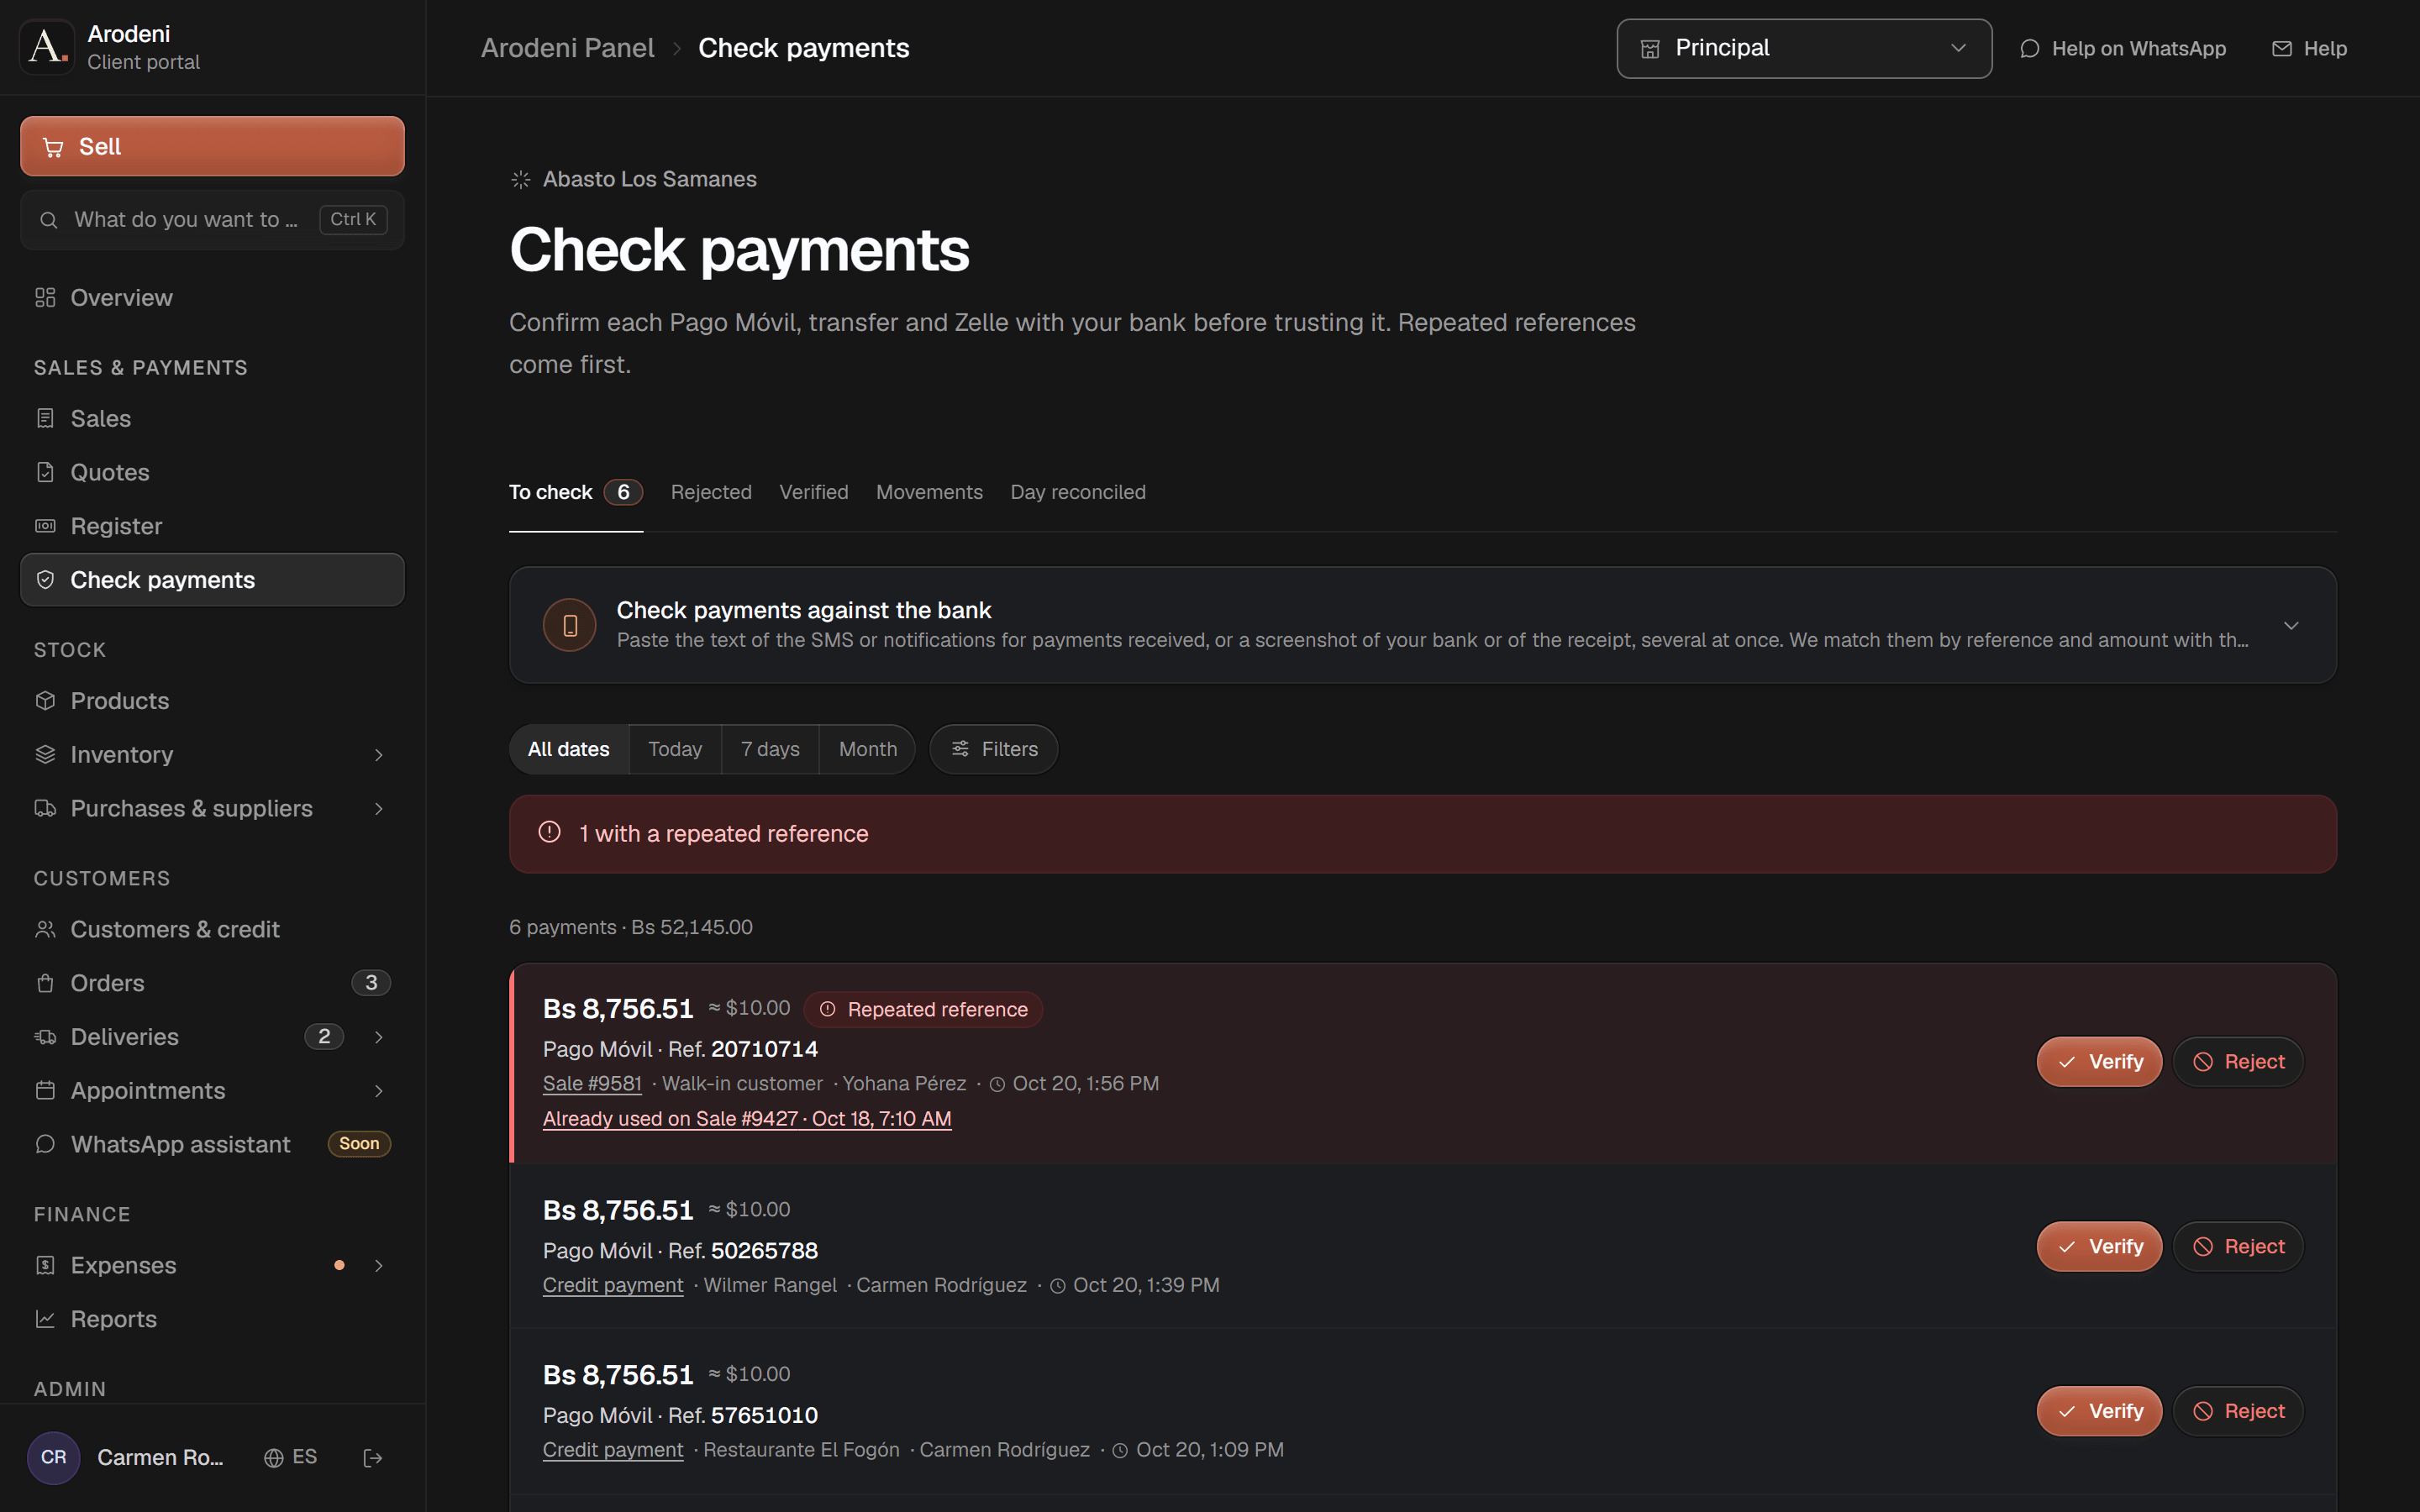Expand the Deliveries submenu chevron
Screen dimensions: 2420x1512
coord(379,1037)
